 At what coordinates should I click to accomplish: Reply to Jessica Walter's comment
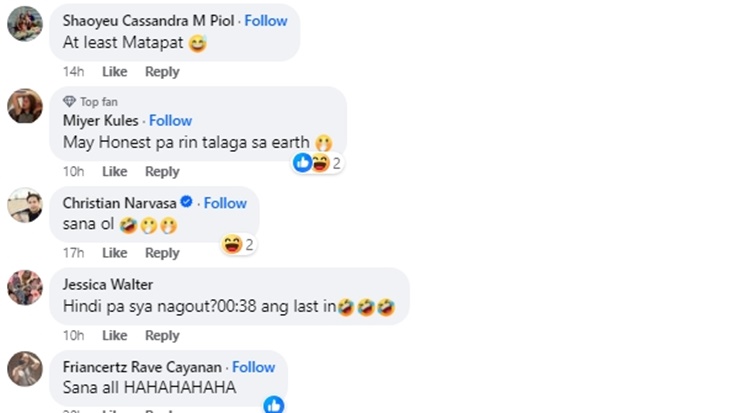coord(162,335)
